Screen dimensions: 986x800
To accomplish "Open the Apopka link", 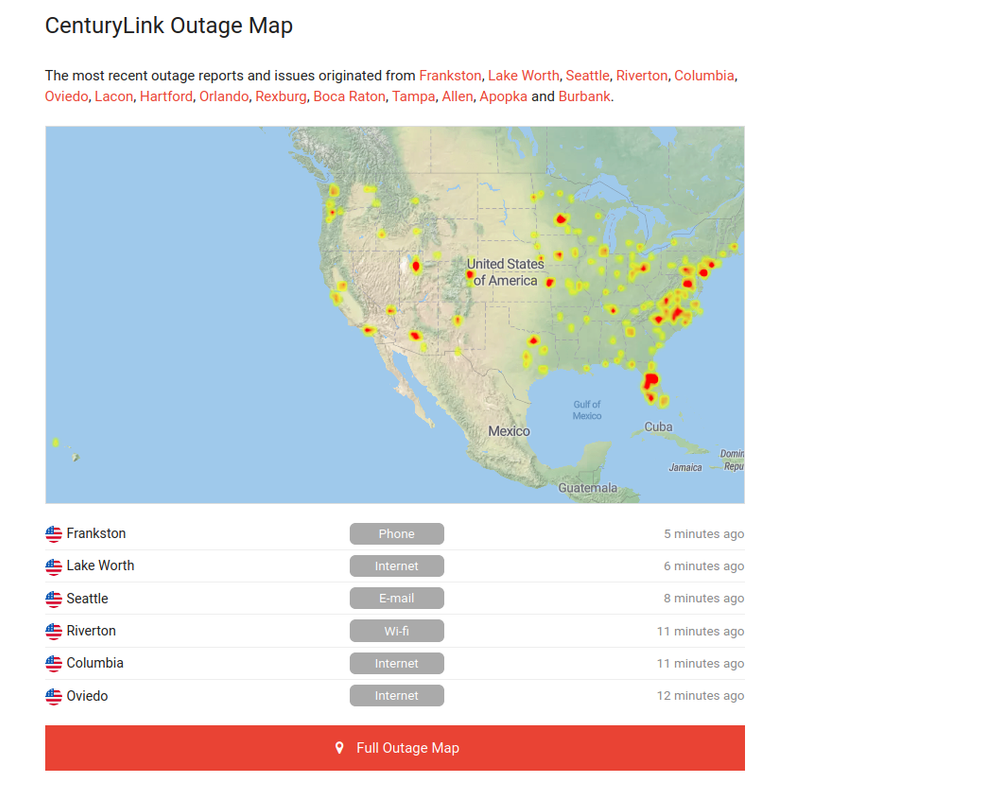I will click(503, 96).
